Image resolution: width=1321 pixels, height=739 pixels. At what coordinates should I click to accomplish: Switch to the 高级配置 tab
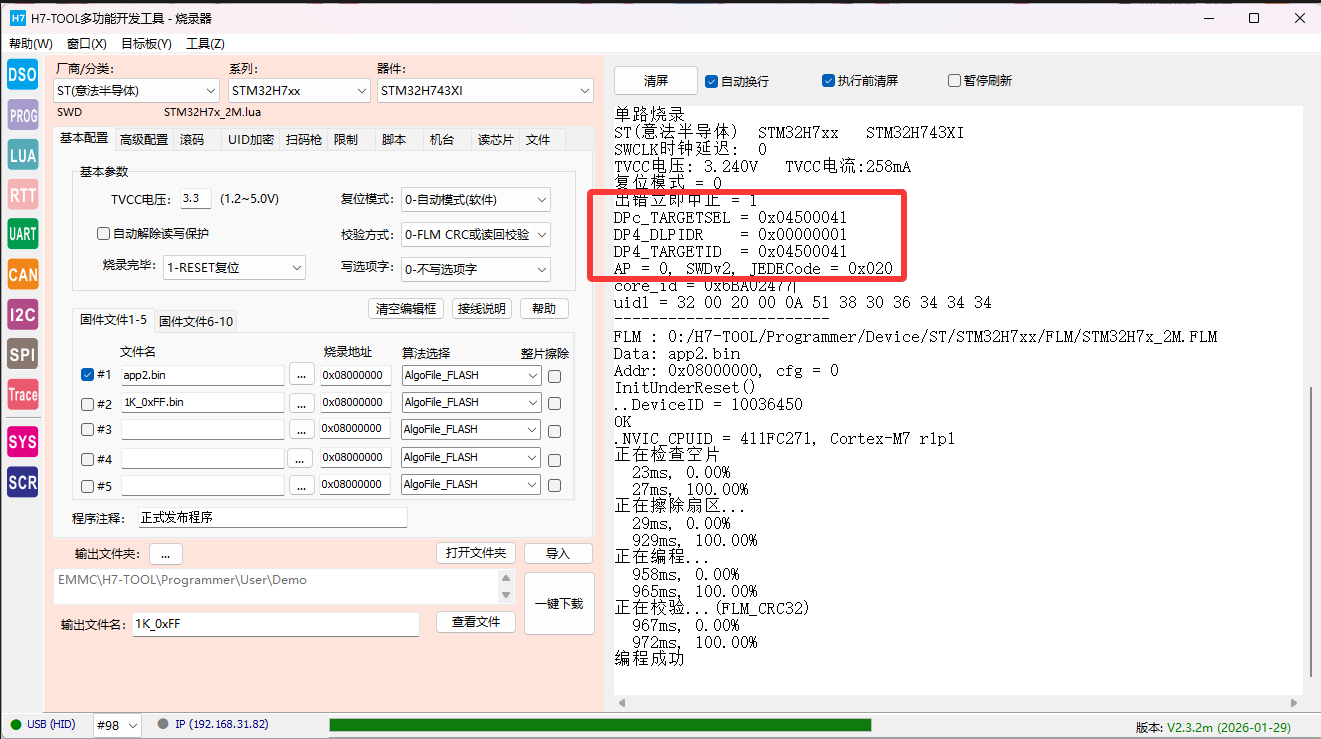(144, 140)
